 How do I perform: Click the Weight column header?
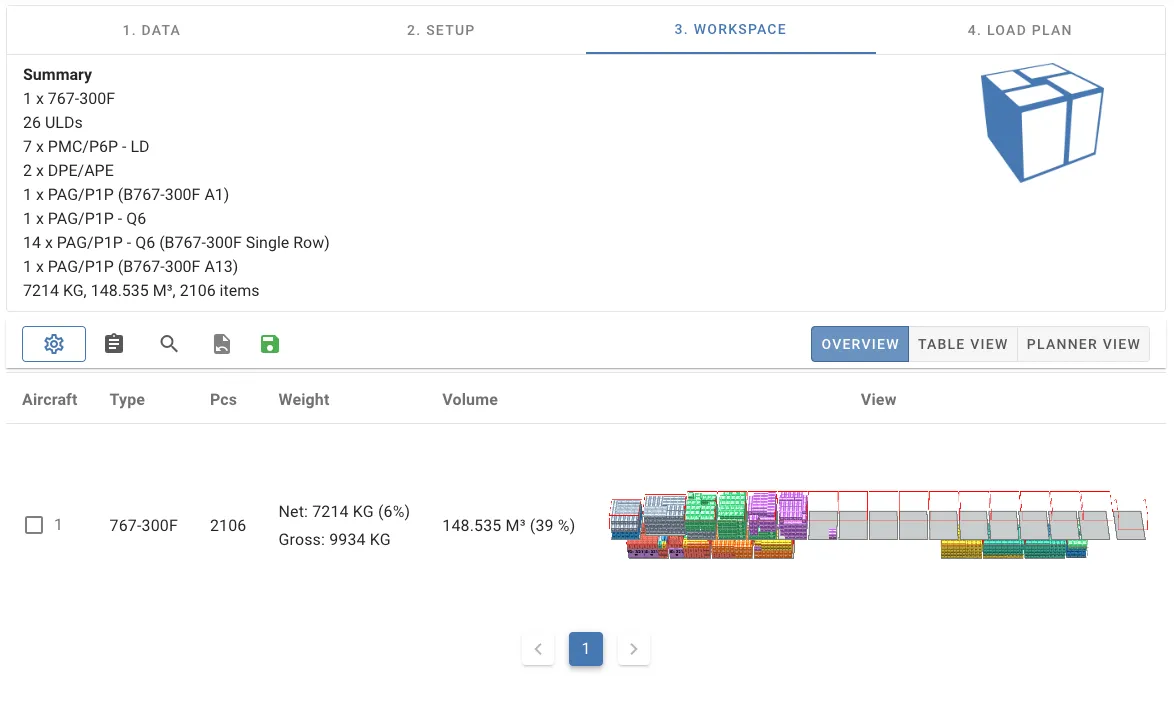(304, 399)
